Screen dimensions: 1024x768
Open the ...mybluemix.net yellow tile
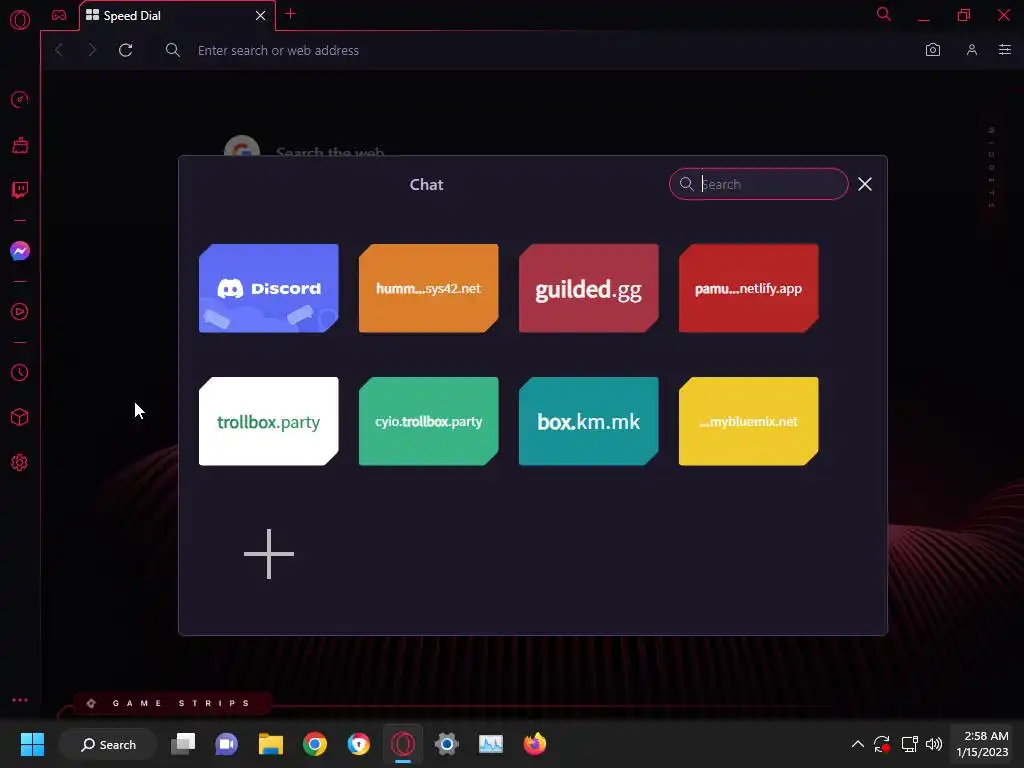[748, 421]
